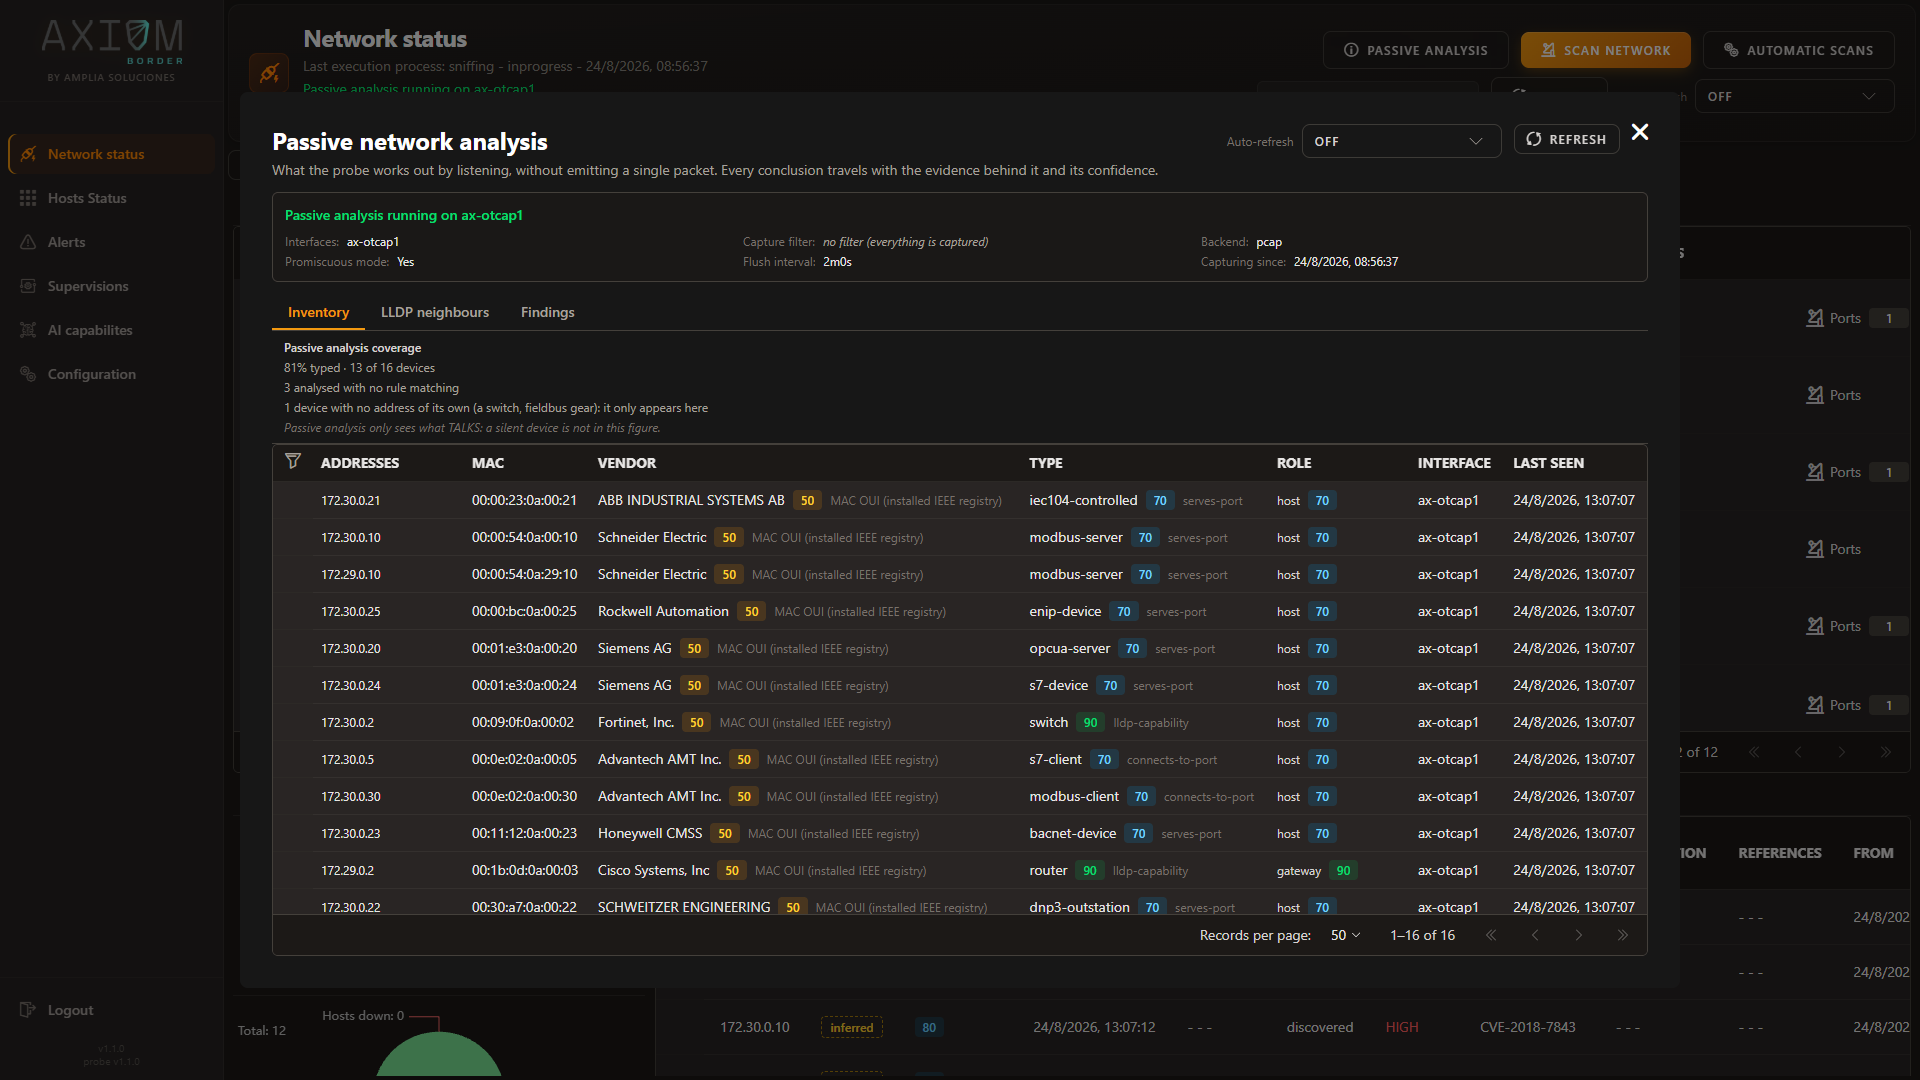Viewport: 1920px width, 1080px height.
Task: Click the orange network status header icon
Action: coord(269,72)
